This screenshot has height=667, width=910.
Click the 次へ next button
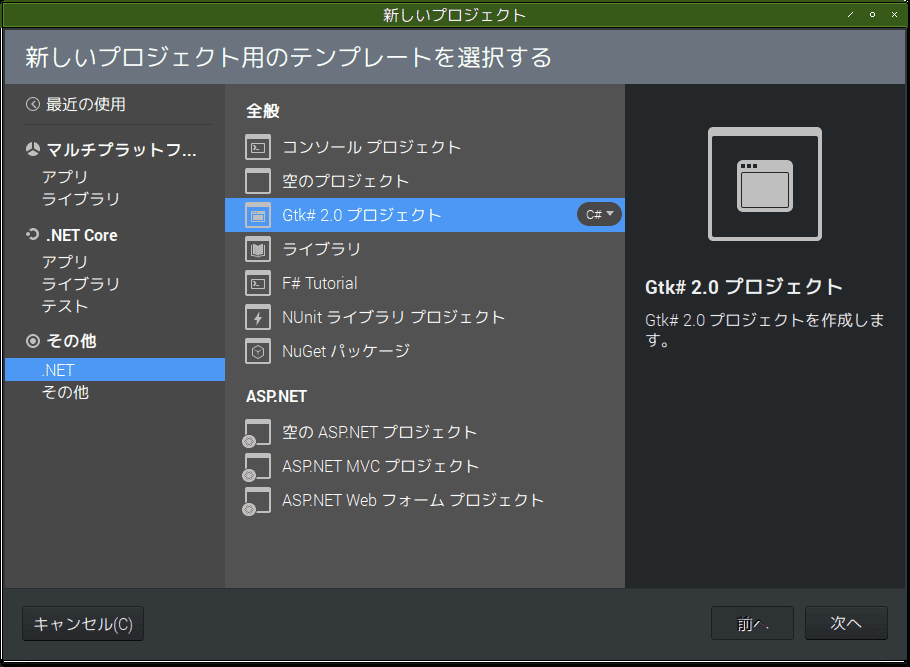pyautogui.click(x=846, y=623)
